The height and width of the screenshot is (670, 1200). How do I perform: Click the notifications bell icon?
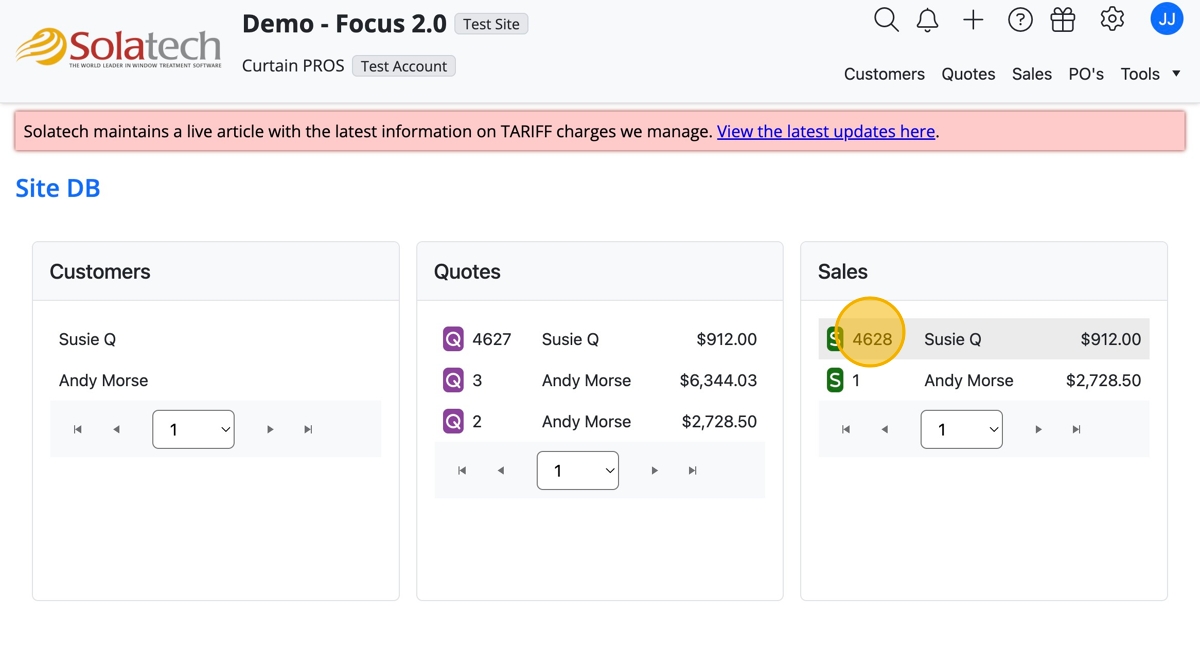928,20
